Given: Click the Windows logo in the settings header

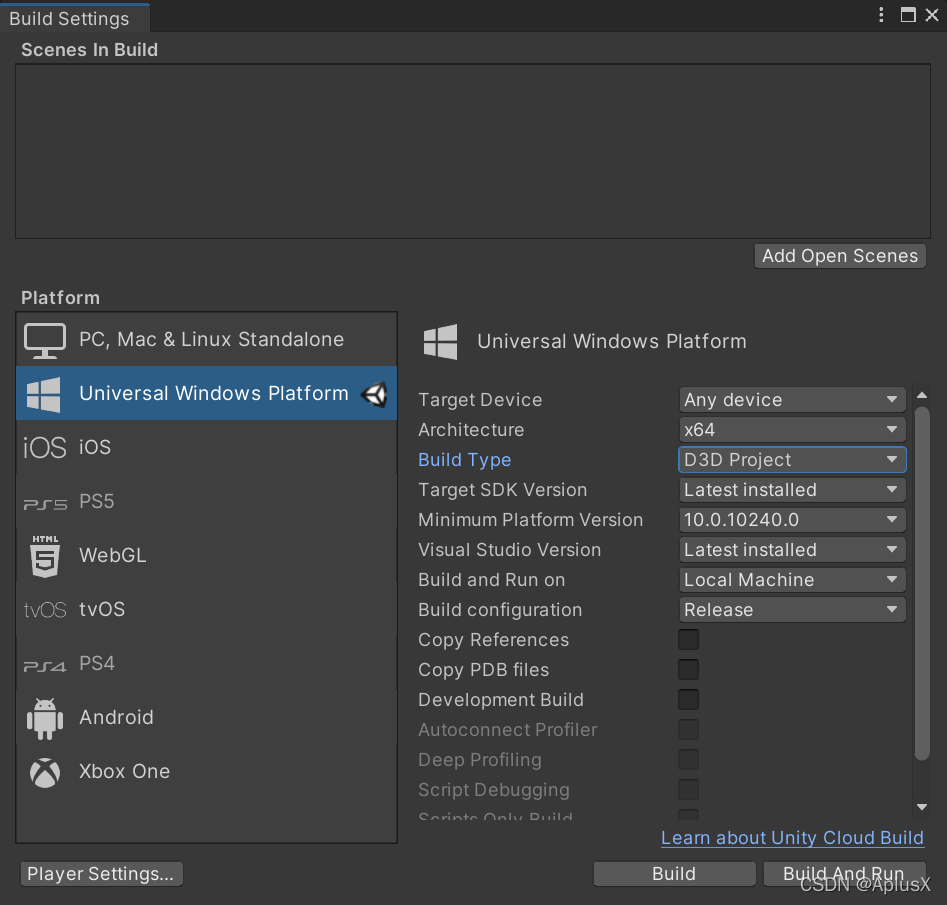Looking at the screenshot, I should [441, 342].
